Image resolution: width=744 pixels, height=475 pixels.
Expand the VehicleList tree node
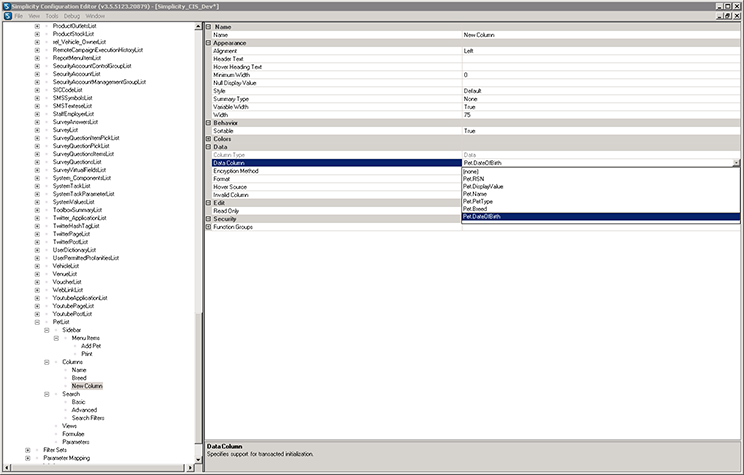(37, 266)
